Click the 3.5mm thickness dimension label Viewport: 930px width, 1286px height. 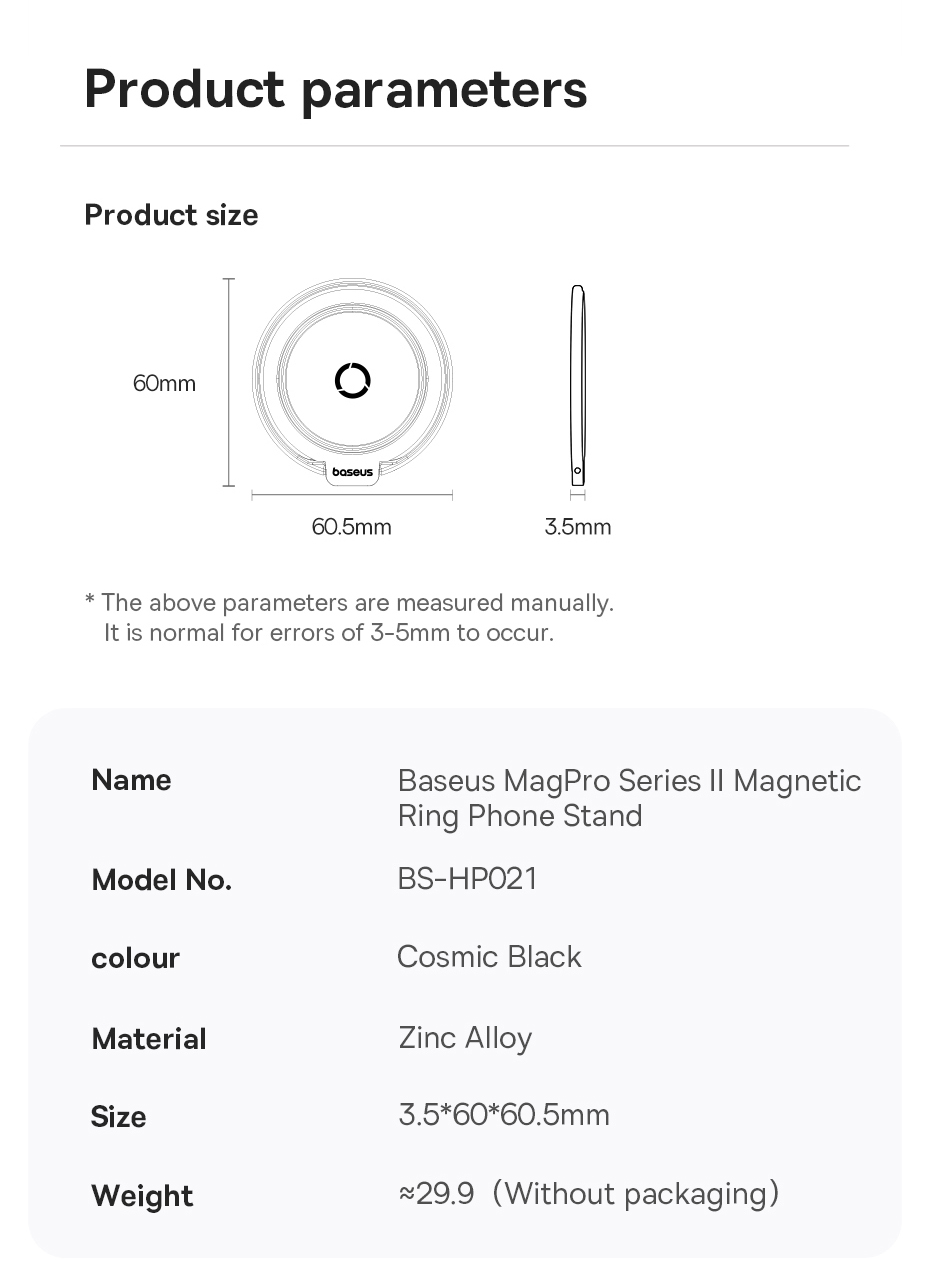pyautogui.click(x=577, y=526)
